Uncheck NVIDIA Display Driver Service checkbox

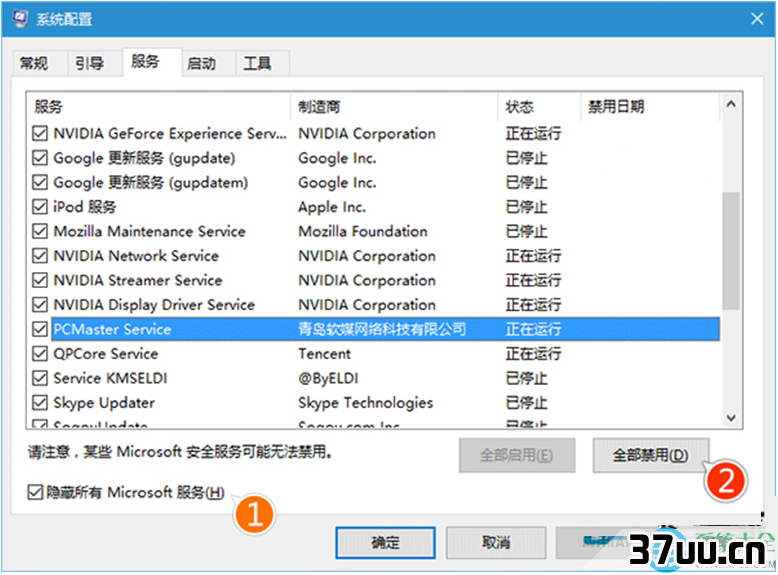[x=40, y=304]
